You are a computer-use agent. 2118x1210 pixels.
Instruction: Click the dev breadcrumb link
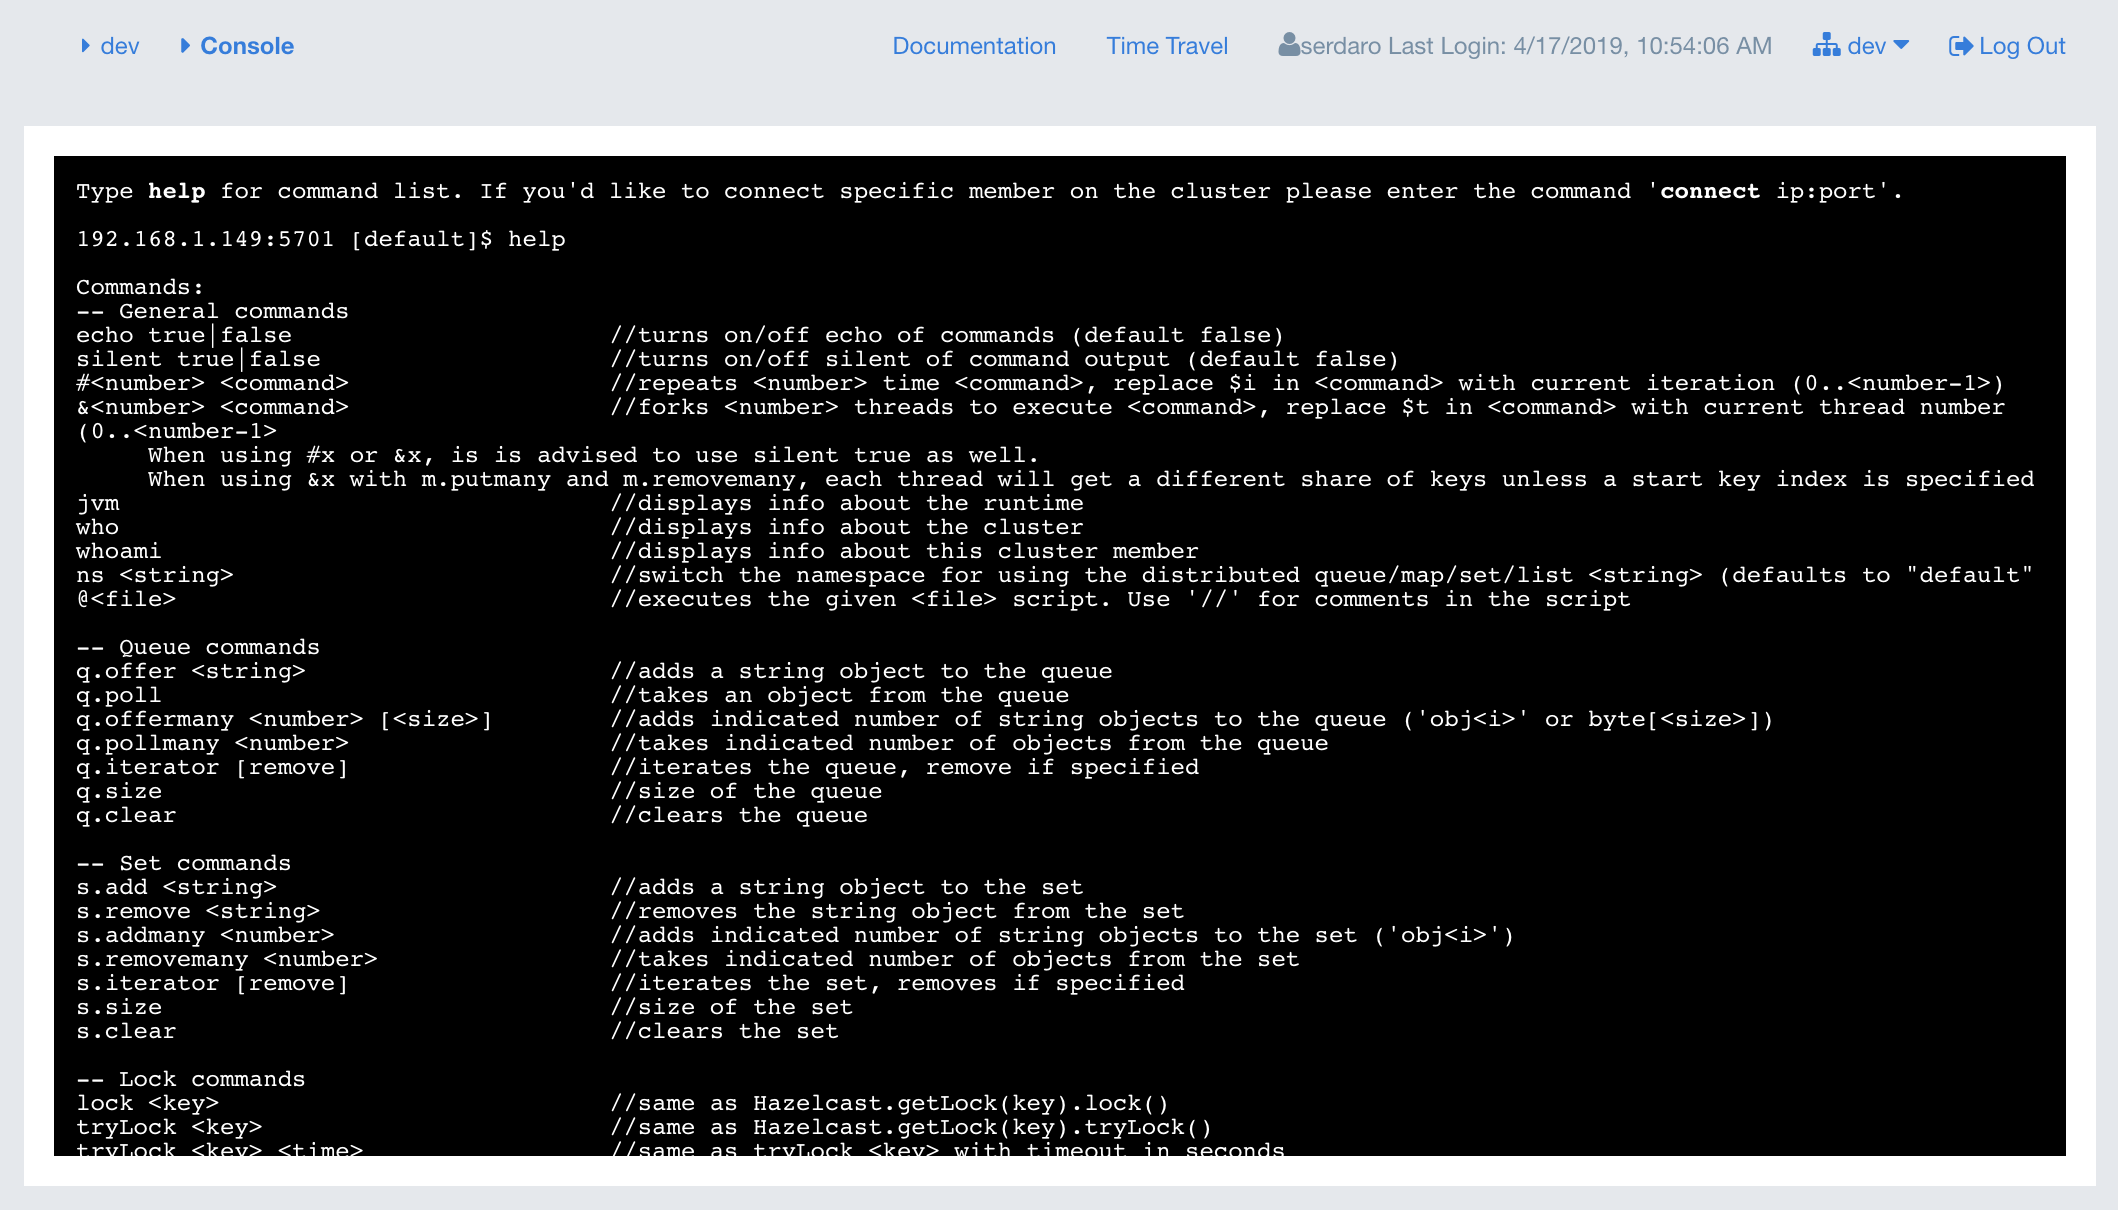(120, 46)
